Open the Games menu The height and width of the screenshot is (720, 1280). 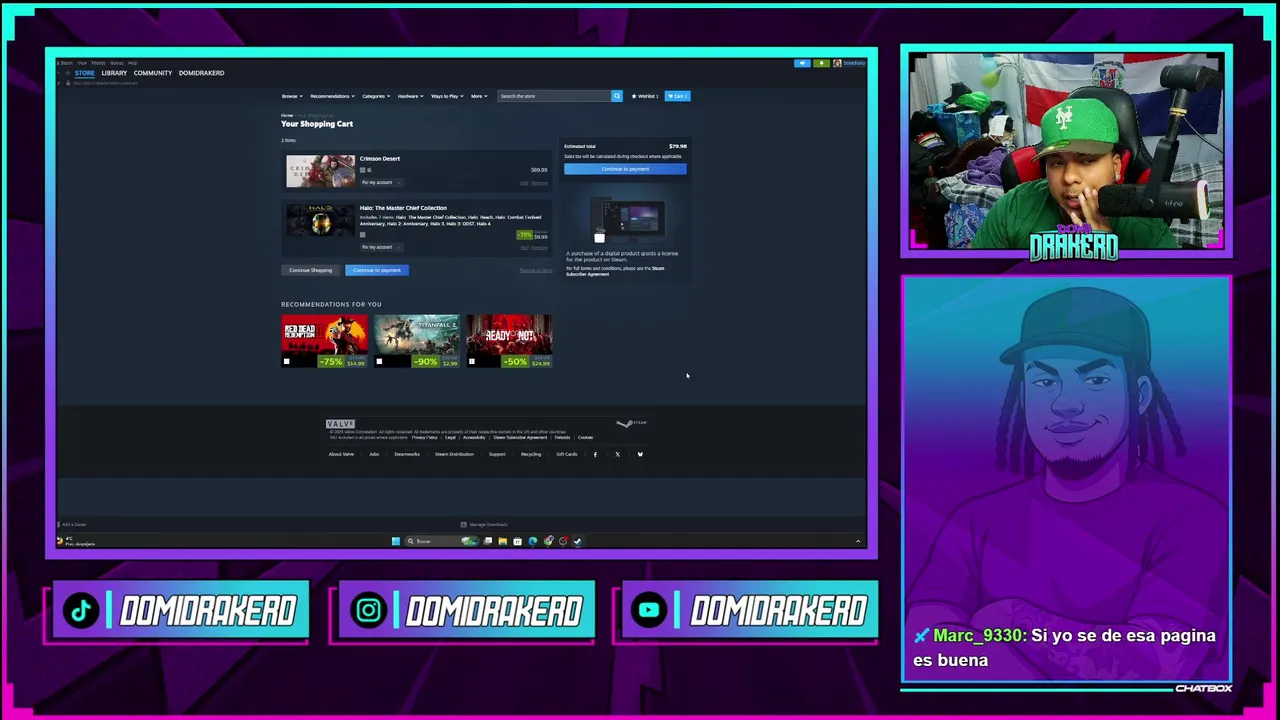click(117, 63)
